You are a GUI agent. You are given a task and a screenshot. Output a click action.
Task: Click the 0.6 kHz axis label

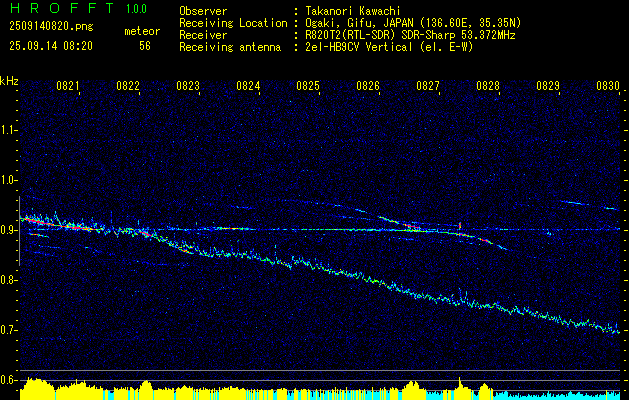pyautogui.click(x=7, y=380)
